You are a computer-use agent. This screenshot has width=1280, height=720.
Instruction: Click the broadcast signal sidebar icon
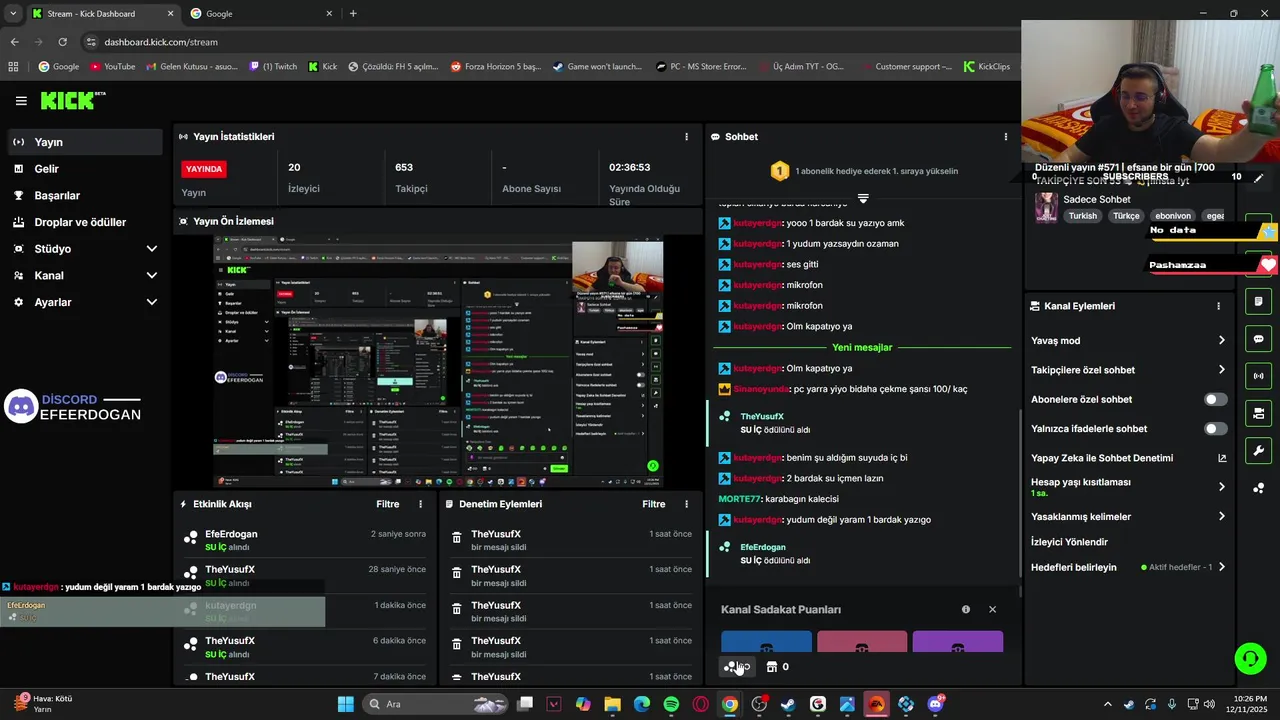1258,376
